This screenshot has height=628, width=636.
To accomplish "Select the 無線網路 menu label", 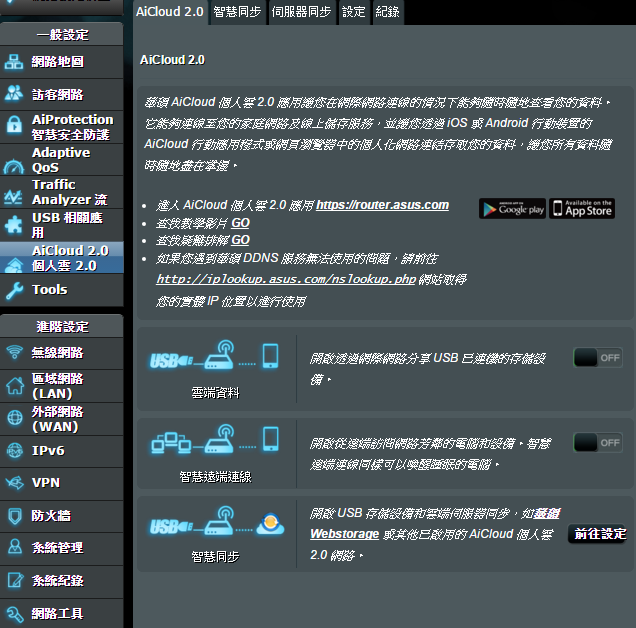I will (58, 353).
